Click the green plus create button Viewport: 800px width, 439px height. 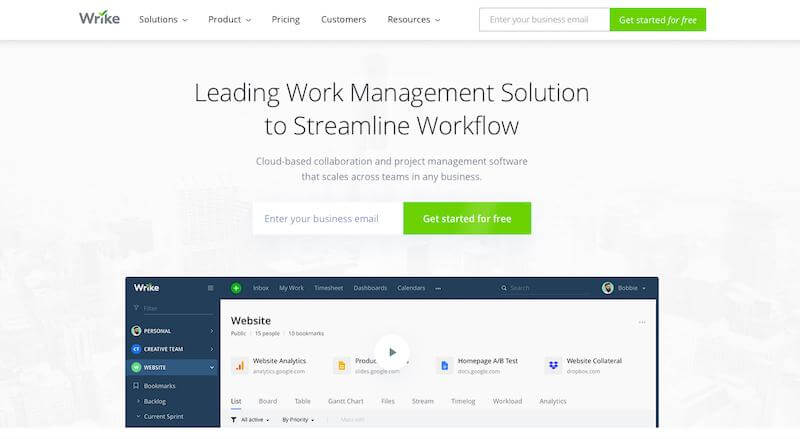click(x=236, y=288)
